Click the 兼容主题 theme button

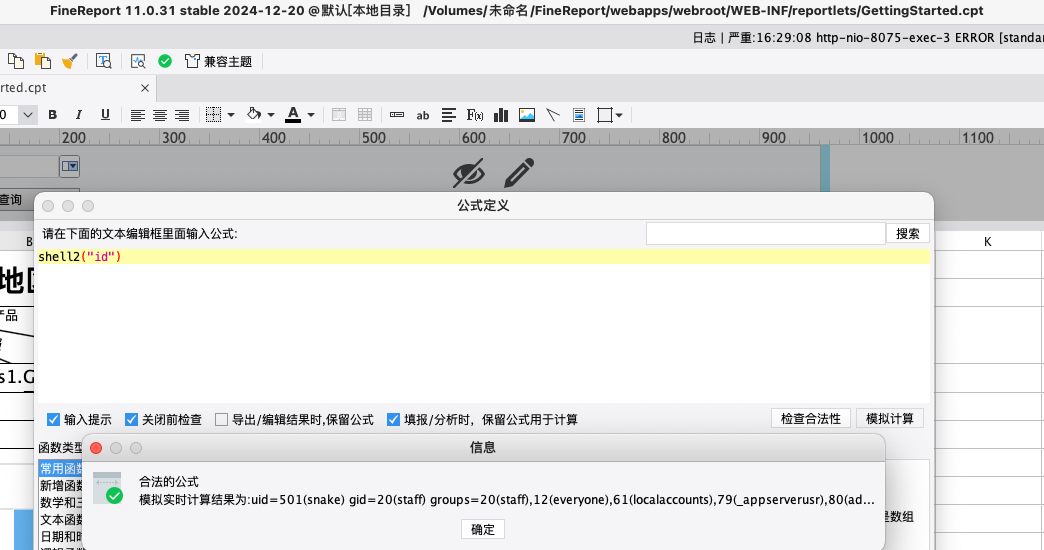pyautogui.click(x=218, y=61)
